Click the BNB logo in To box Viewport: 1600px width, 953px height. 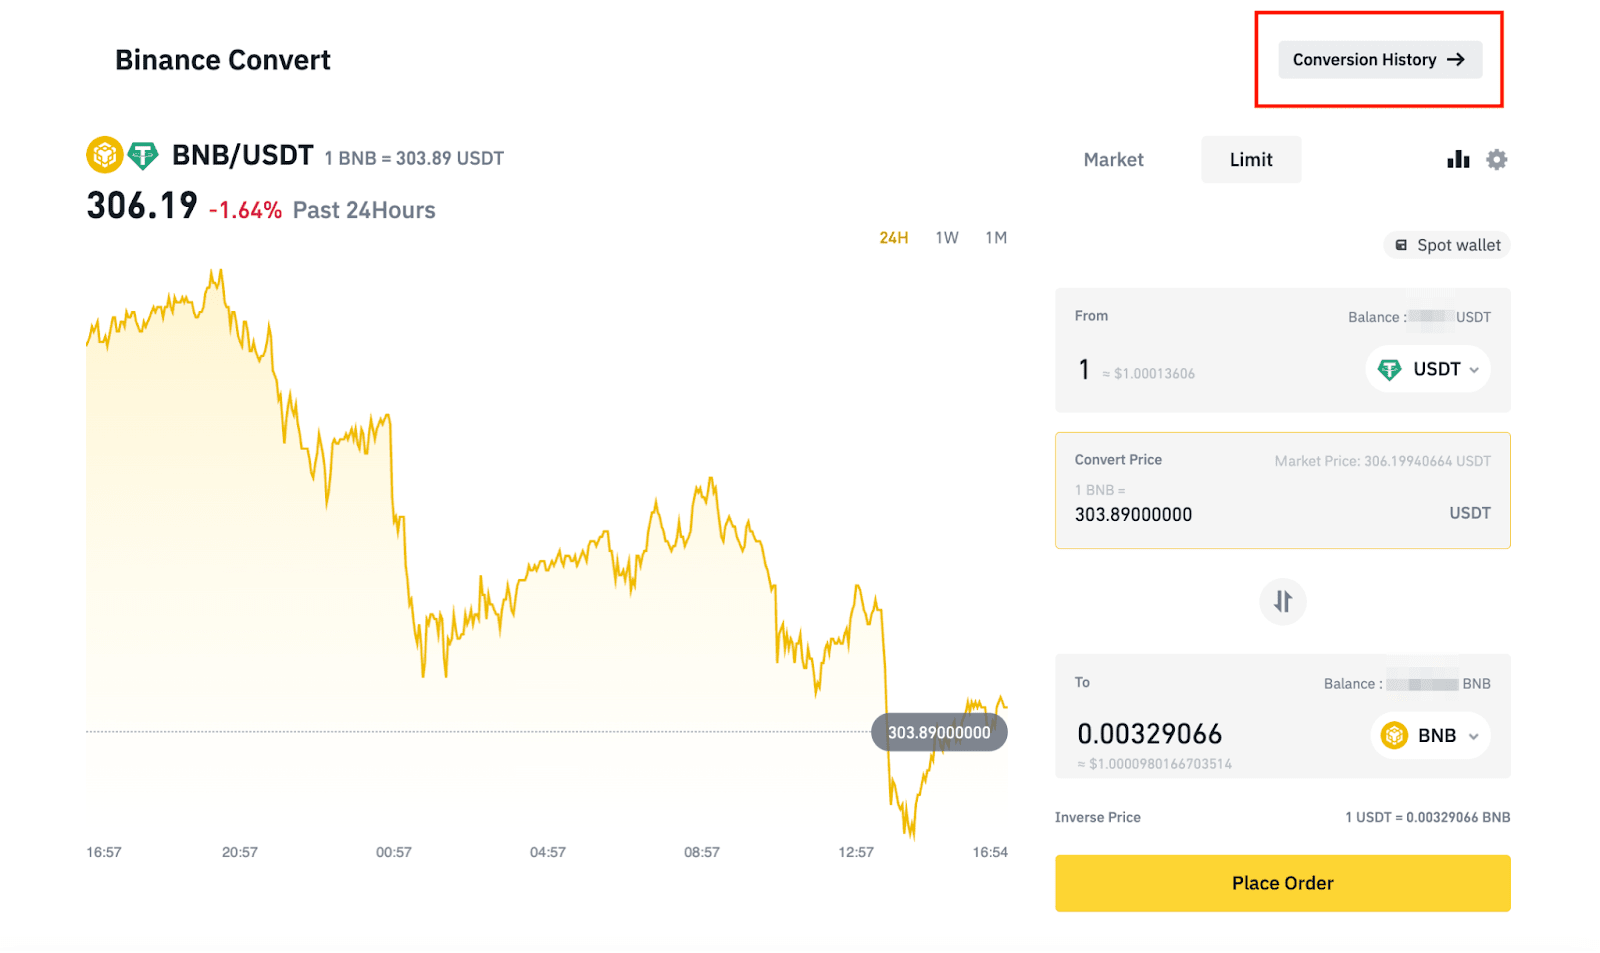click(x=1394, y=736)
